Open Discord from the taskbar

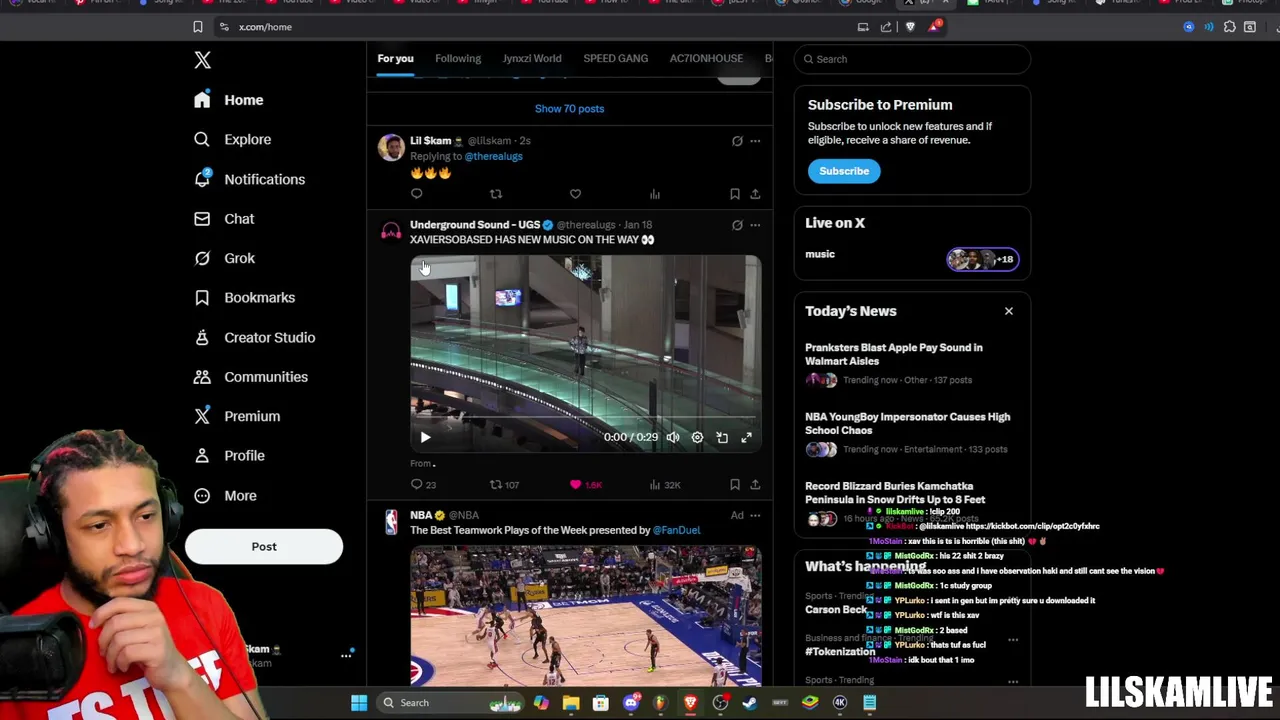[x=631, y=703]
